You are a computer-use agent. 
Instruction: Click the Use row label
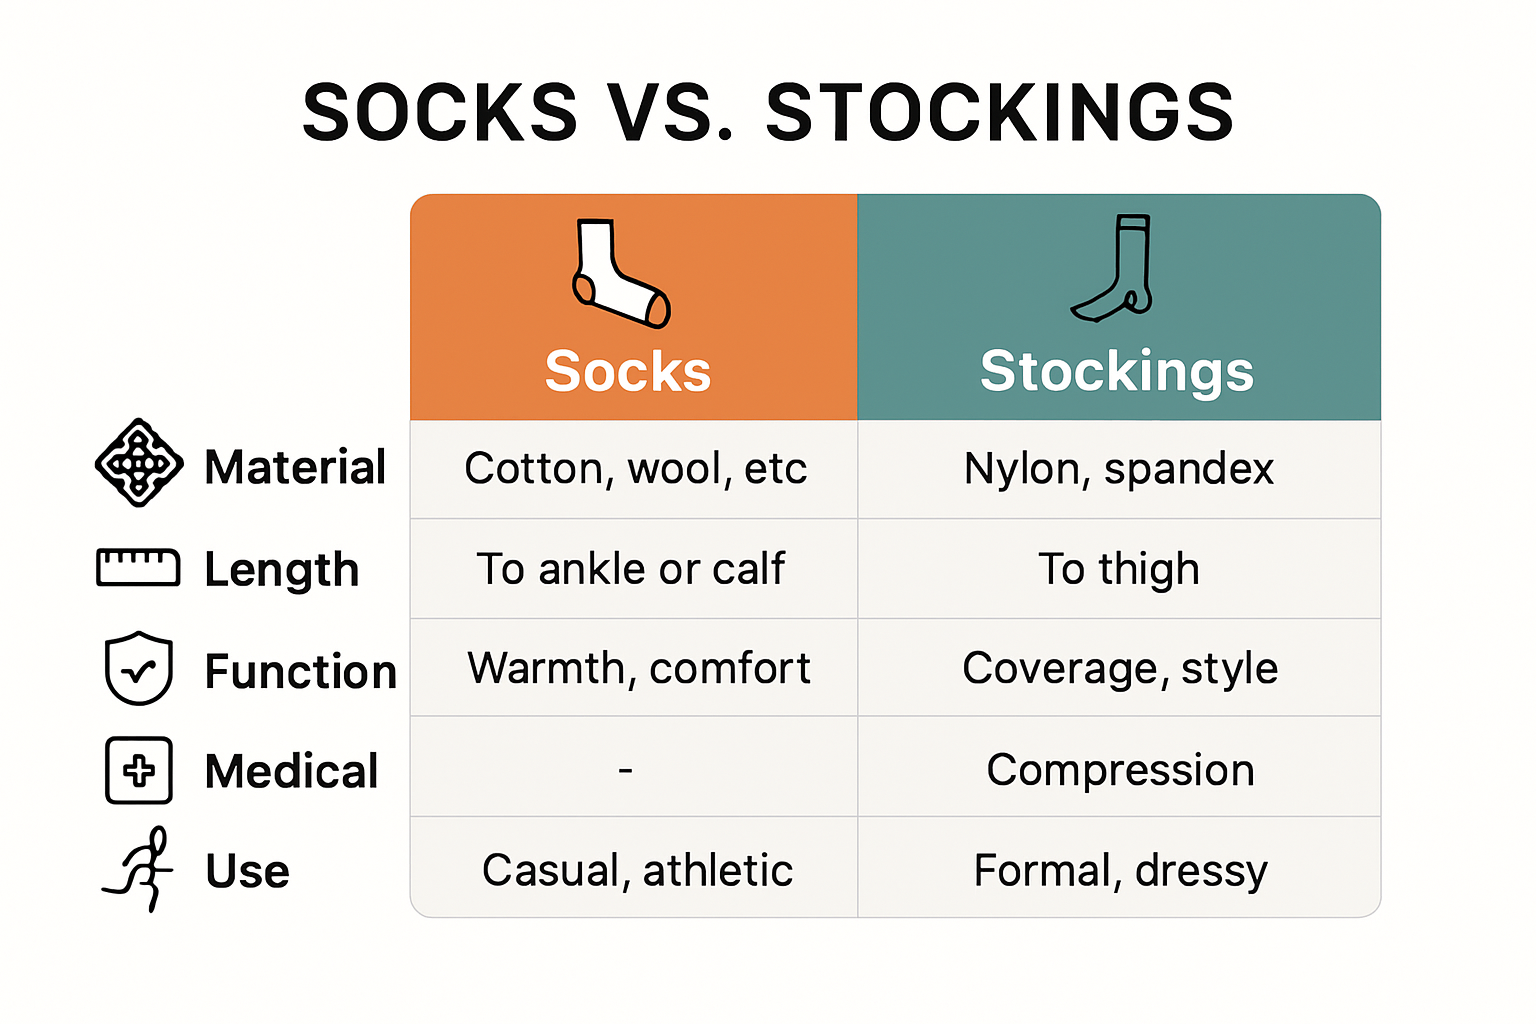(247, 871)
